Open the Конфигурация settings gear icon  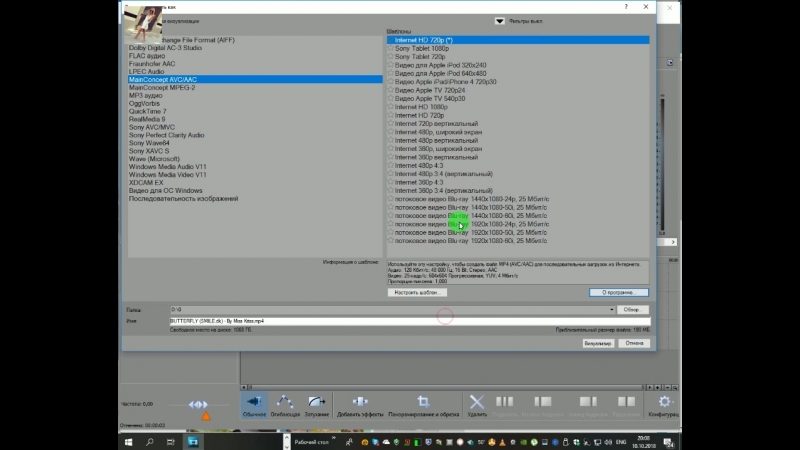click(x=665, y=402)
